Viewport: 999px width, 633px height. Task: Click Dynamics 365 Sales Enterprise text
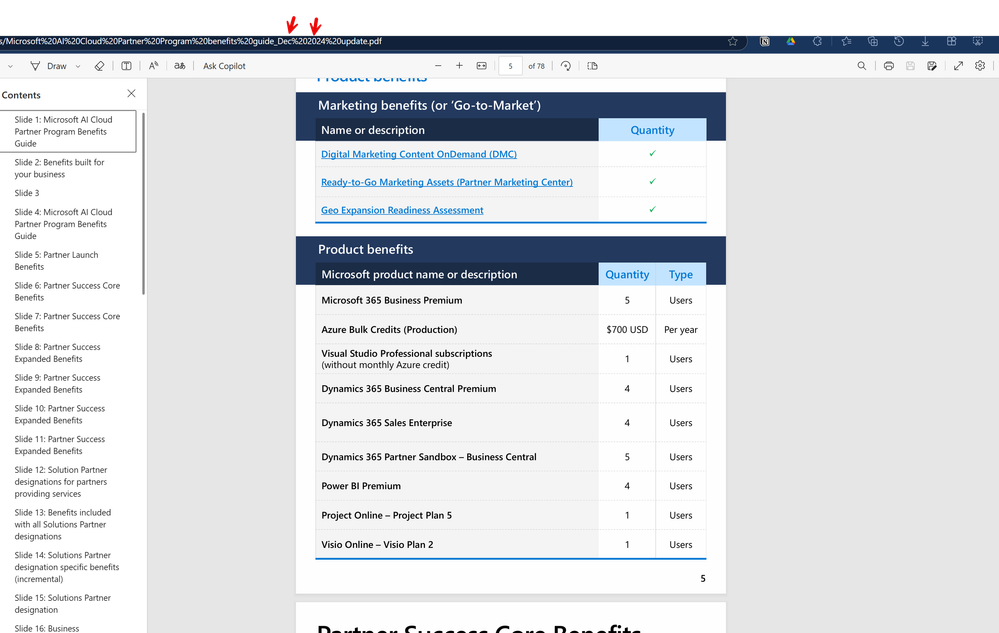pos(387,423)
